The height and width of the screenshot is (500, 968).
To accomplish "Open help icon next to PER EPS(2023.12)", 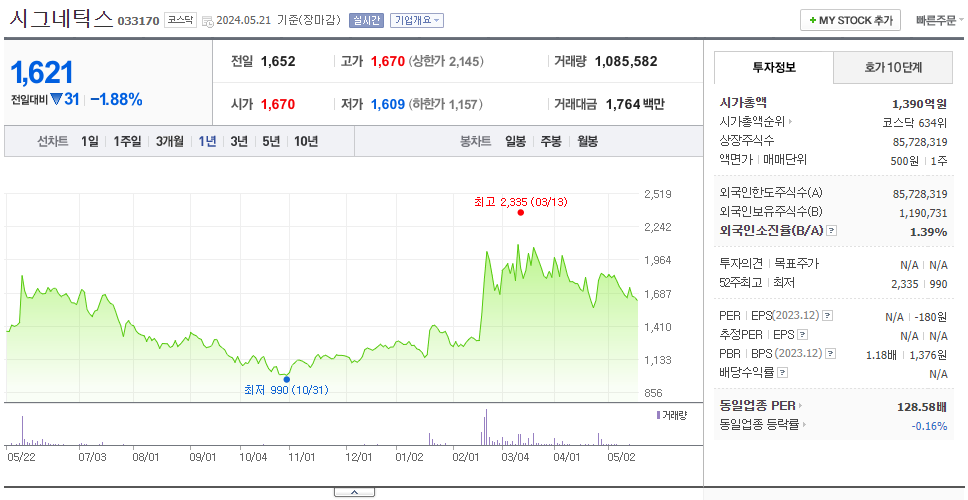I will tap(828, 316).
